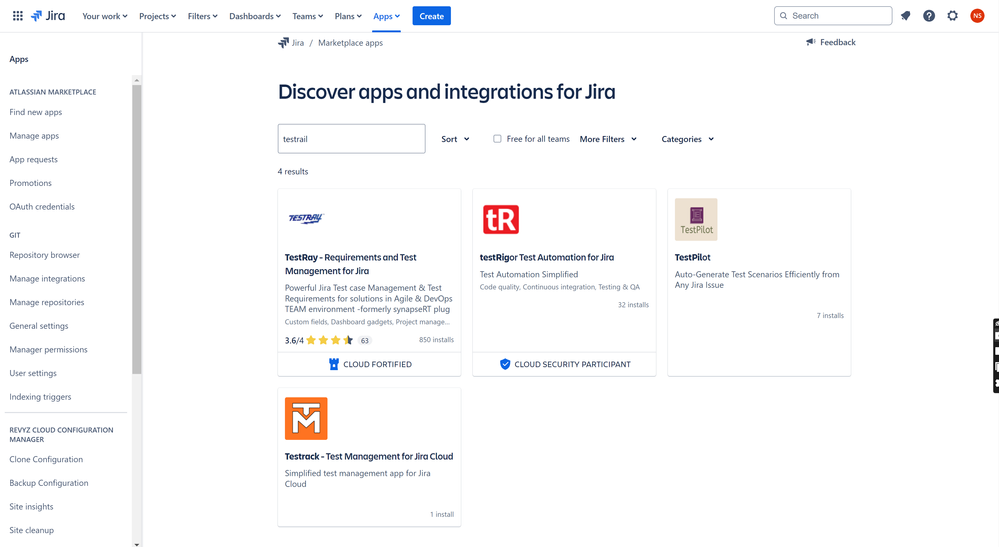
Task: Select Site insights in sidebar
Action: (31, 506)
